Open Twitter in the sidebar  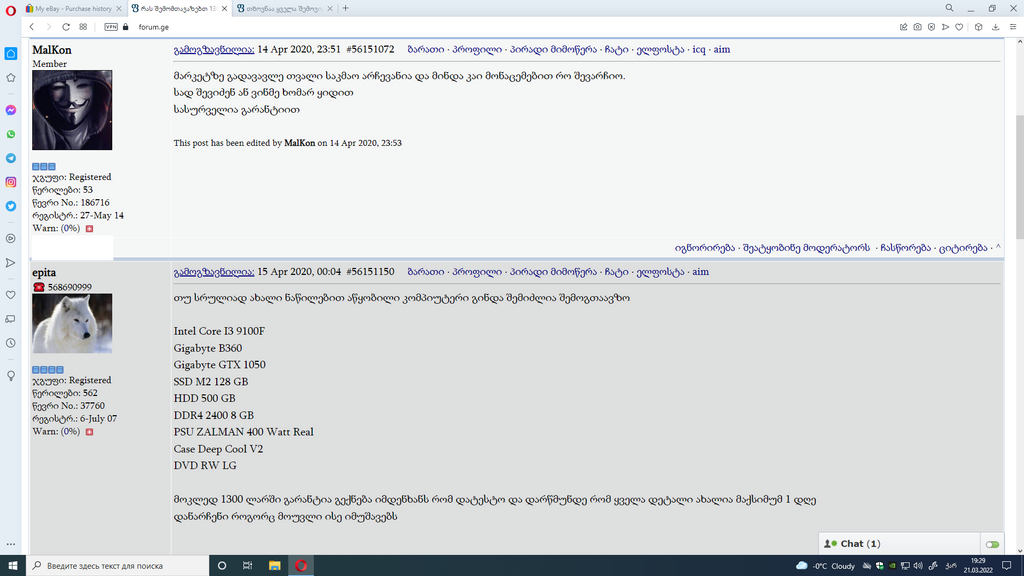[11, 206]
